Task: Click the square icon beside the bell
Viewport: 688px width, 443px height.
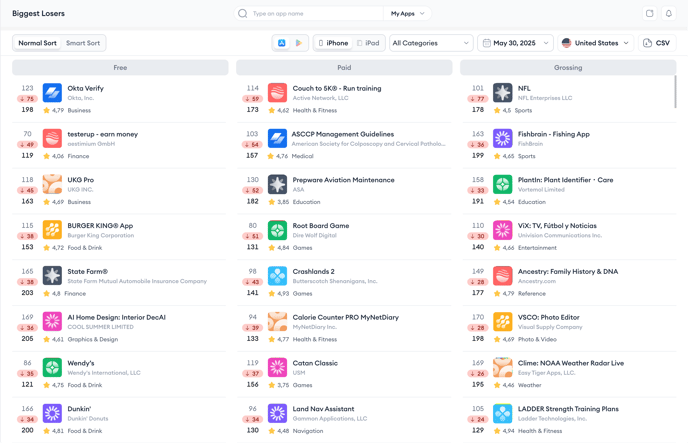Action: (650, 14)
